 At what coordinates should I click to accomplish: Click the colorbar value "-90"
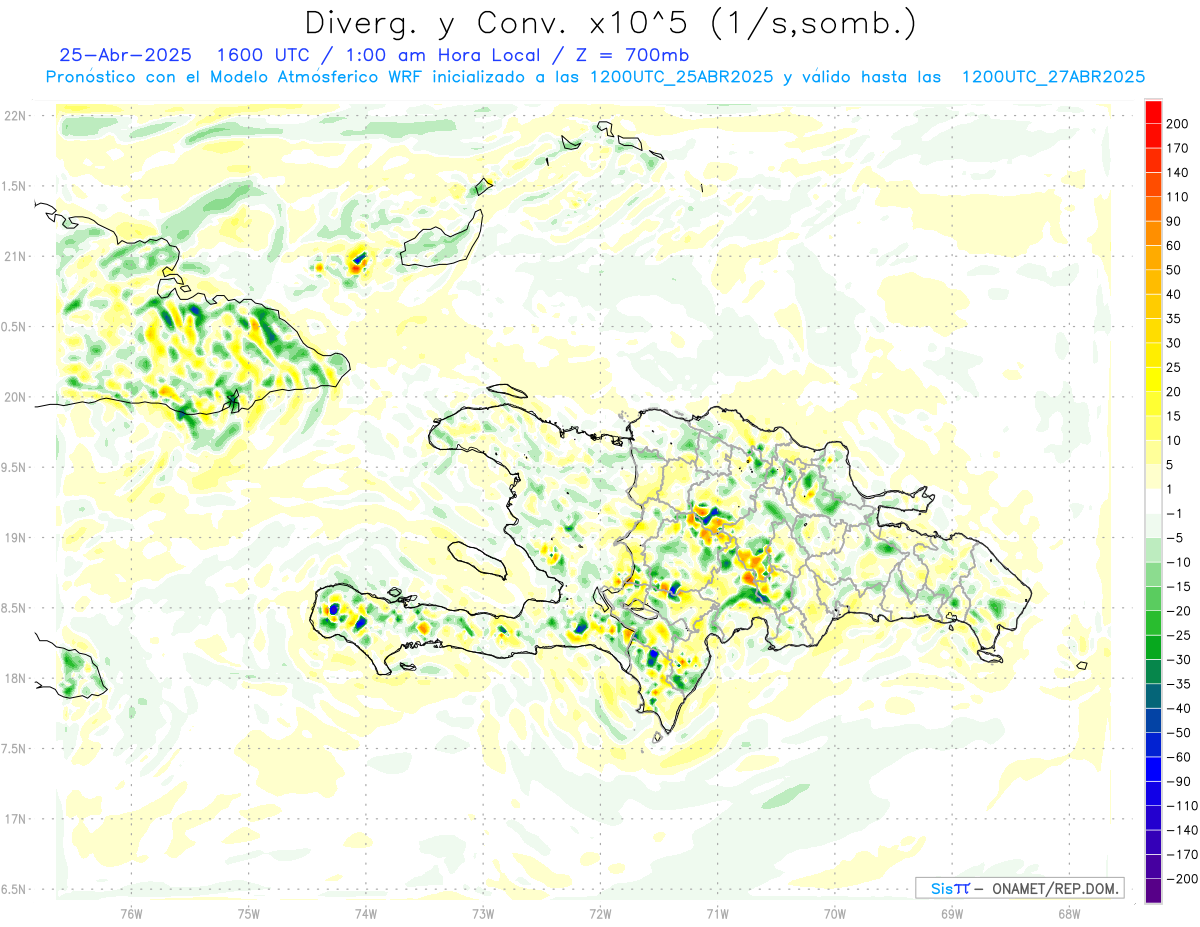(x=1177, y=781)
